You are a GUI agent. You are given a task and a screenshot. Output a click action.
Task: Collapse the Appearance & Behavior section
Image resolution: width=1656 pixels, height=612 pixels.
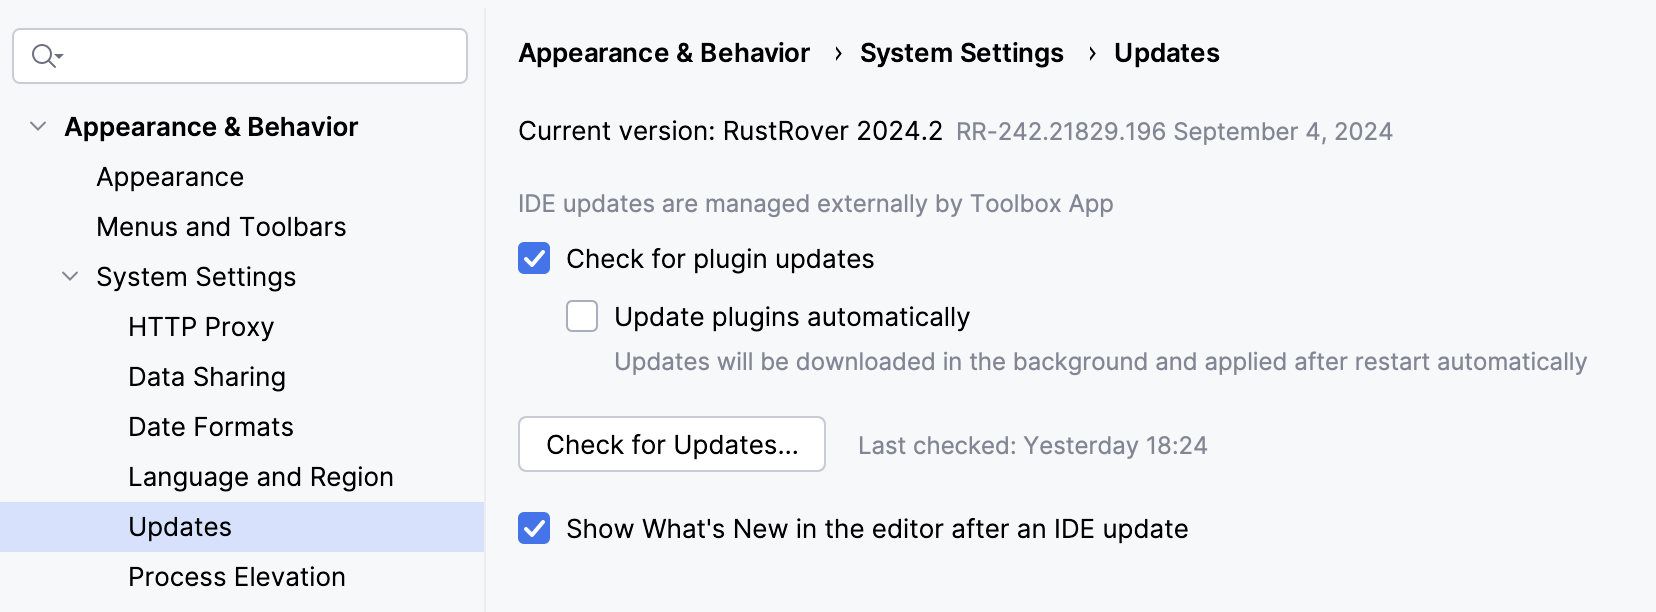[36, 126]
